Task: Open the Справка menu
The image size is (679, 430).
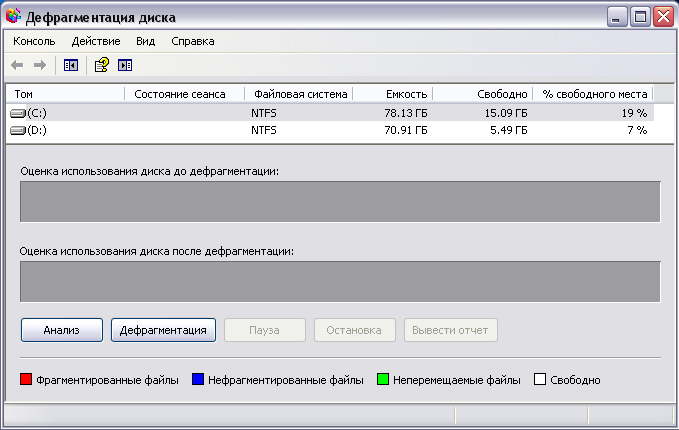Action: pyautogui.click(x=193, y=41)
